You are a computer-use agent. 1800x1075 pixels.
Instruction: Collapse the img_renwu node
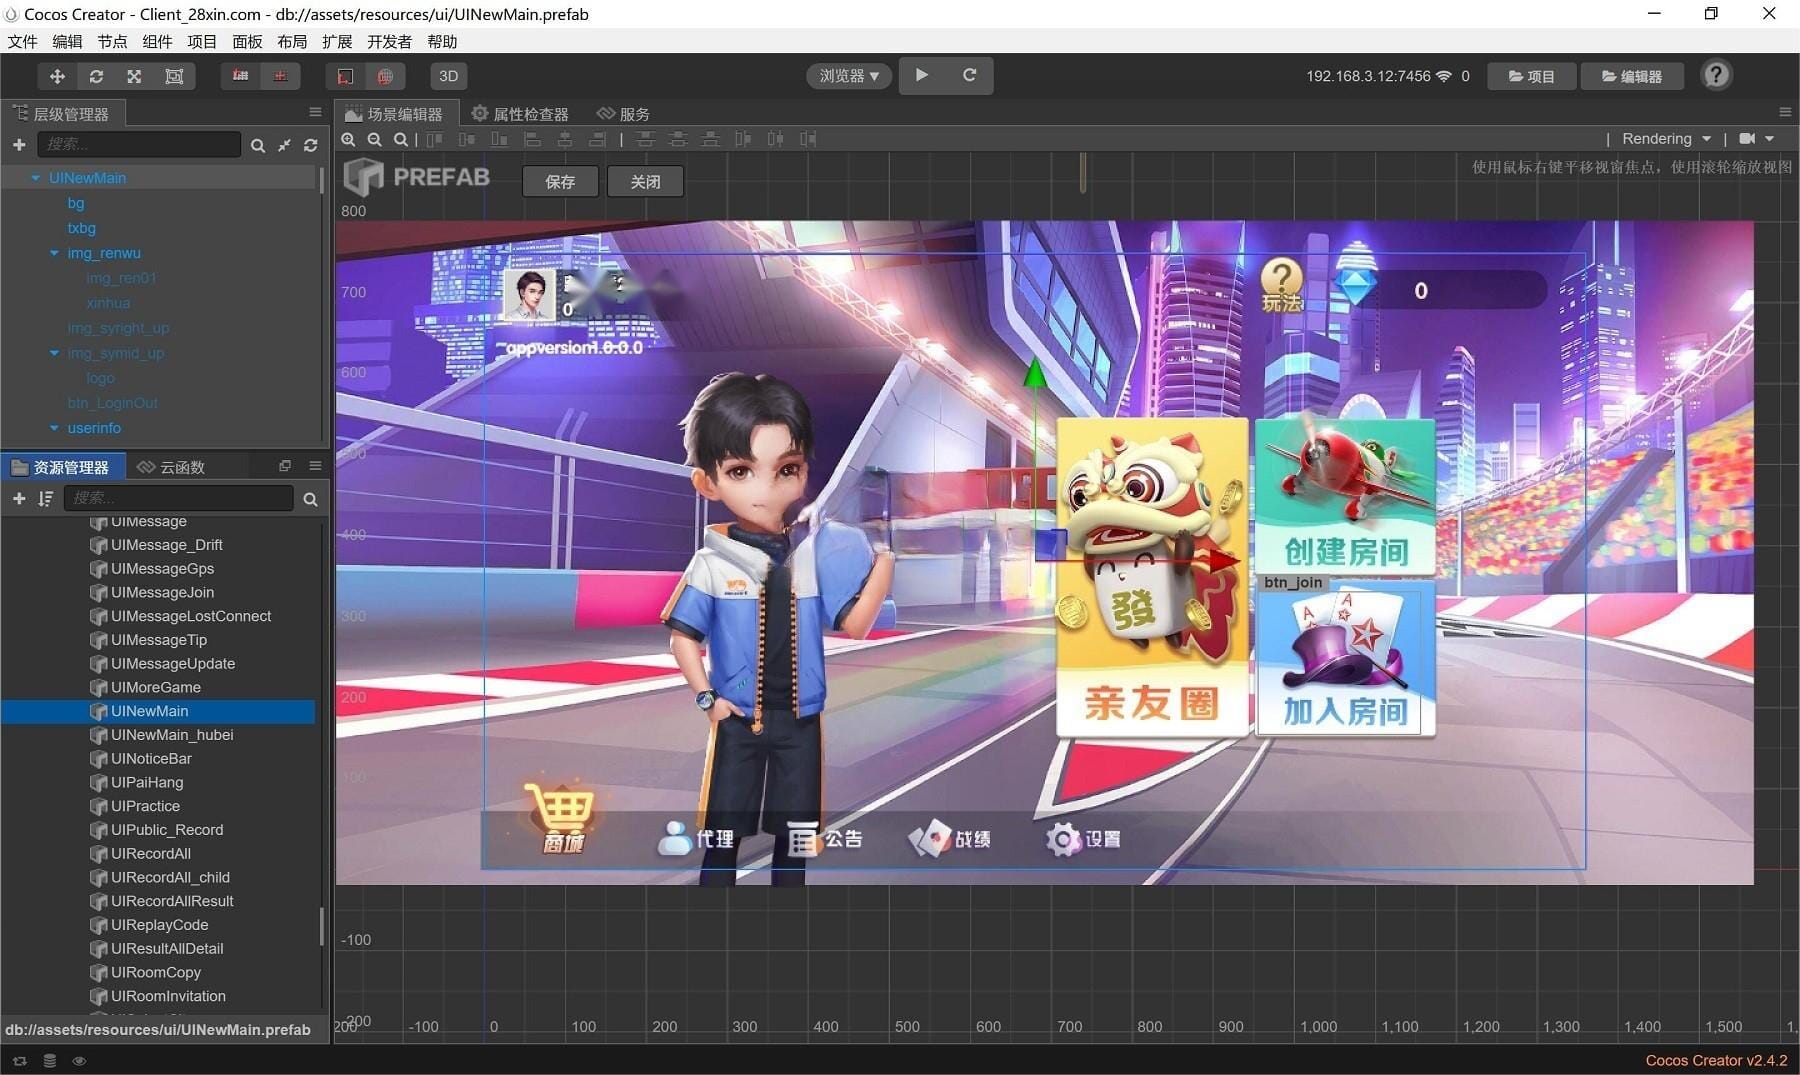[x=54, y=253]
